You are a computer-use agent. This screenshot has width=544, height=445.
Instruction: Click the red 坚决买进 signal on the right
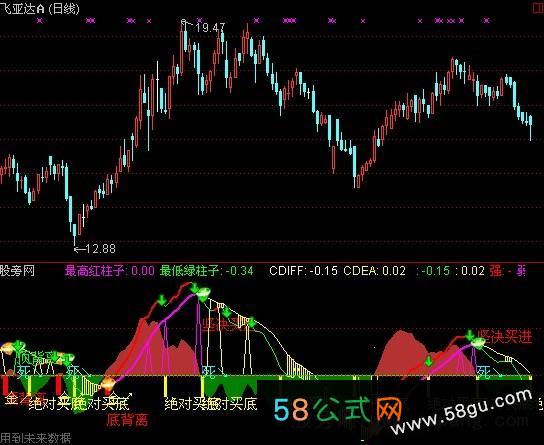click(505, 336)
